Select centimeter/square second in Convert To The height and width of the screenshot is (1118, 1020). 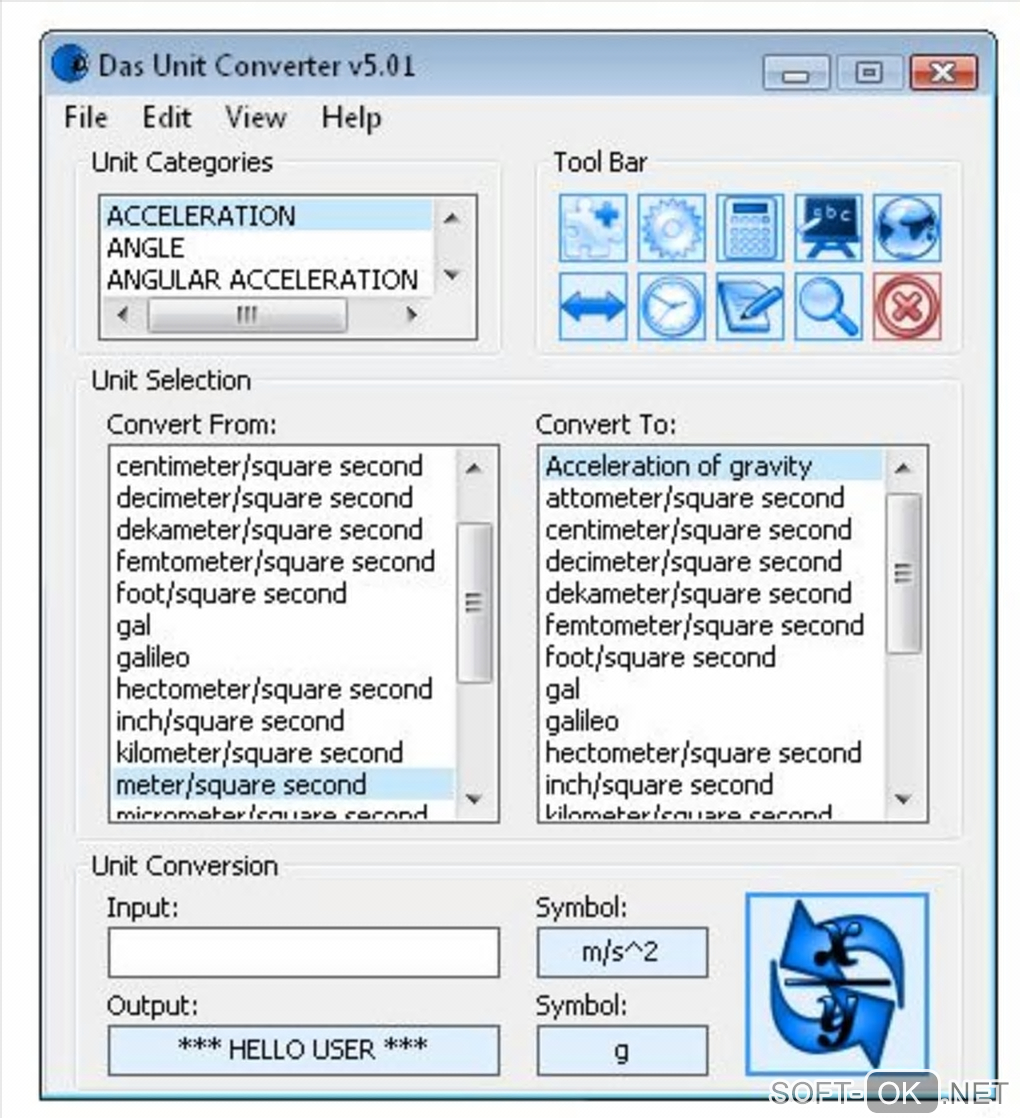[711, 530]
